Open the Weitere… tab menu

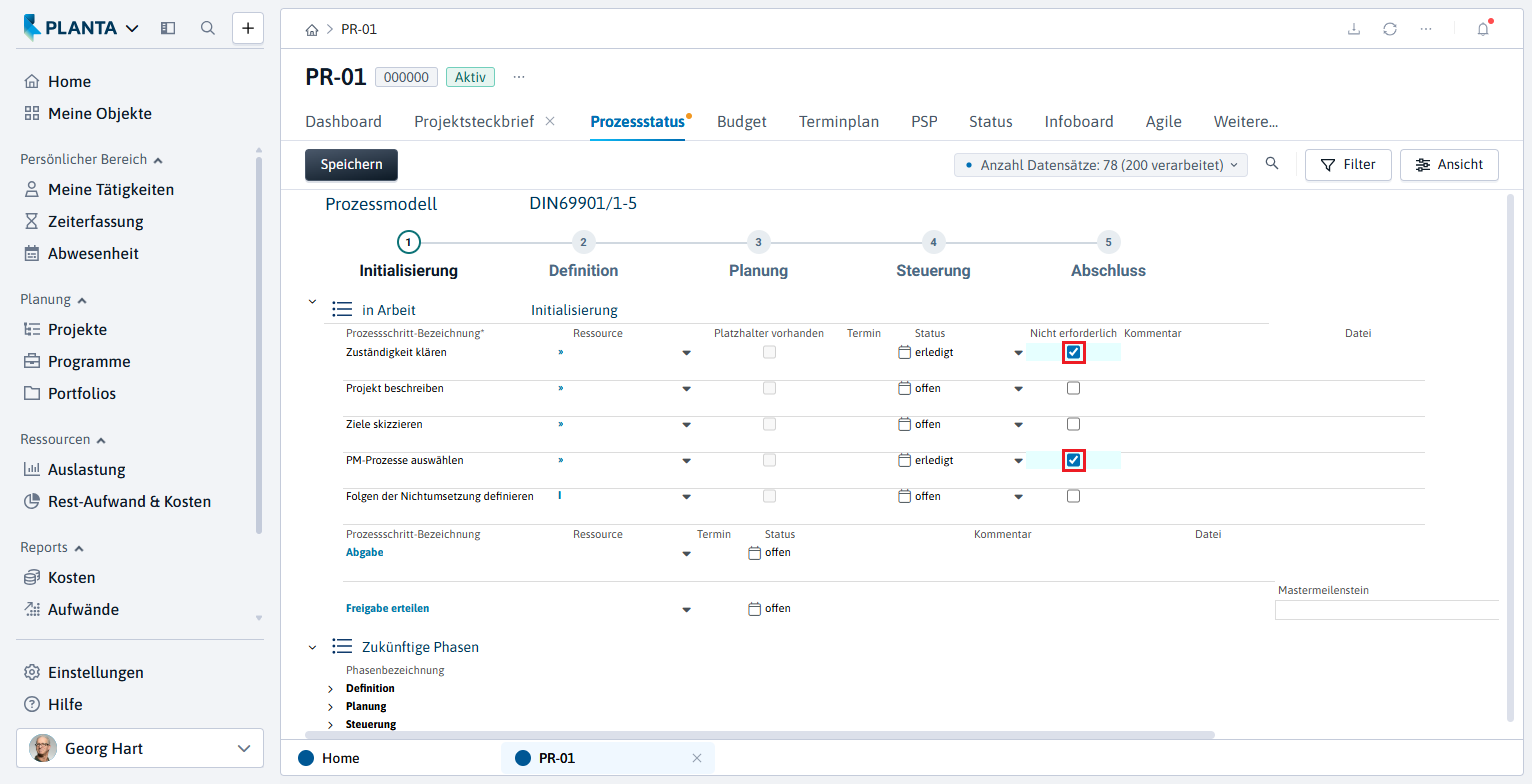click(x=1246, y=122)
